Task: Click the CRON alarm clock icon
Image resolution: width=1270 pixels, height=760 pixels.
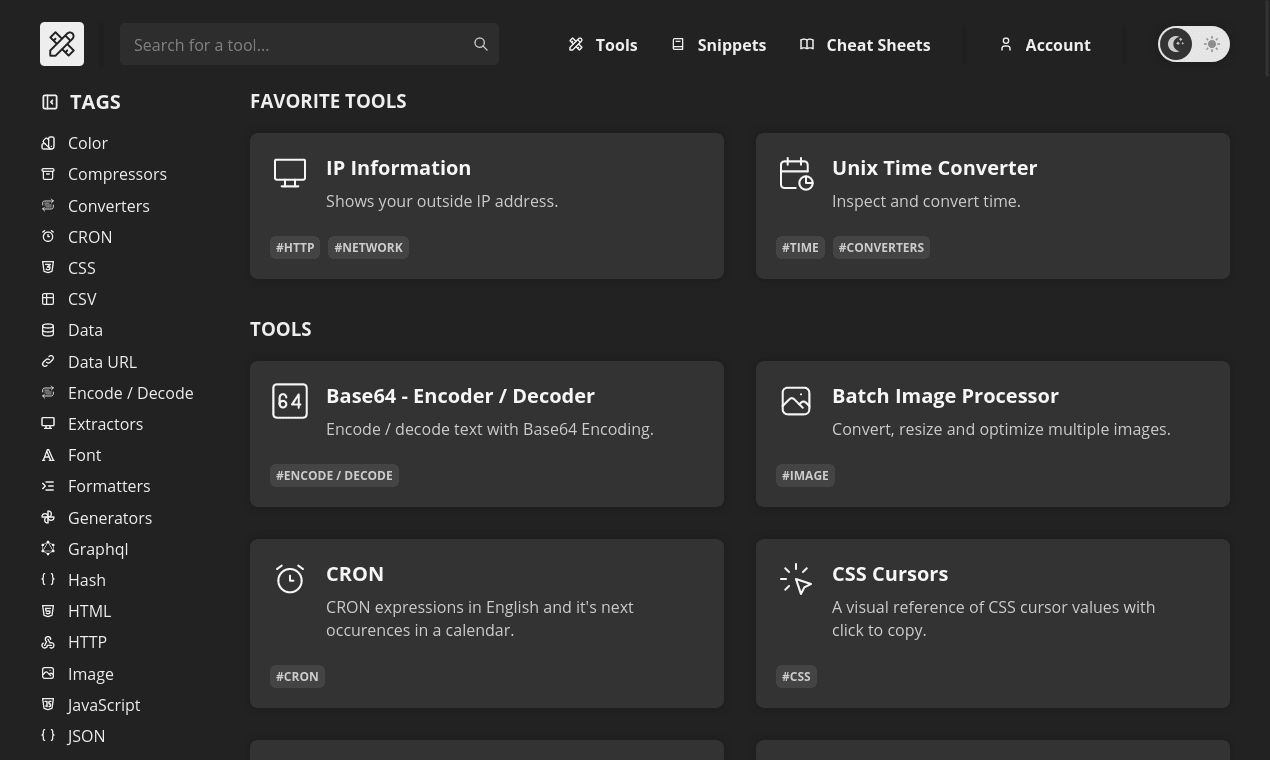Action: pos(290,579)
